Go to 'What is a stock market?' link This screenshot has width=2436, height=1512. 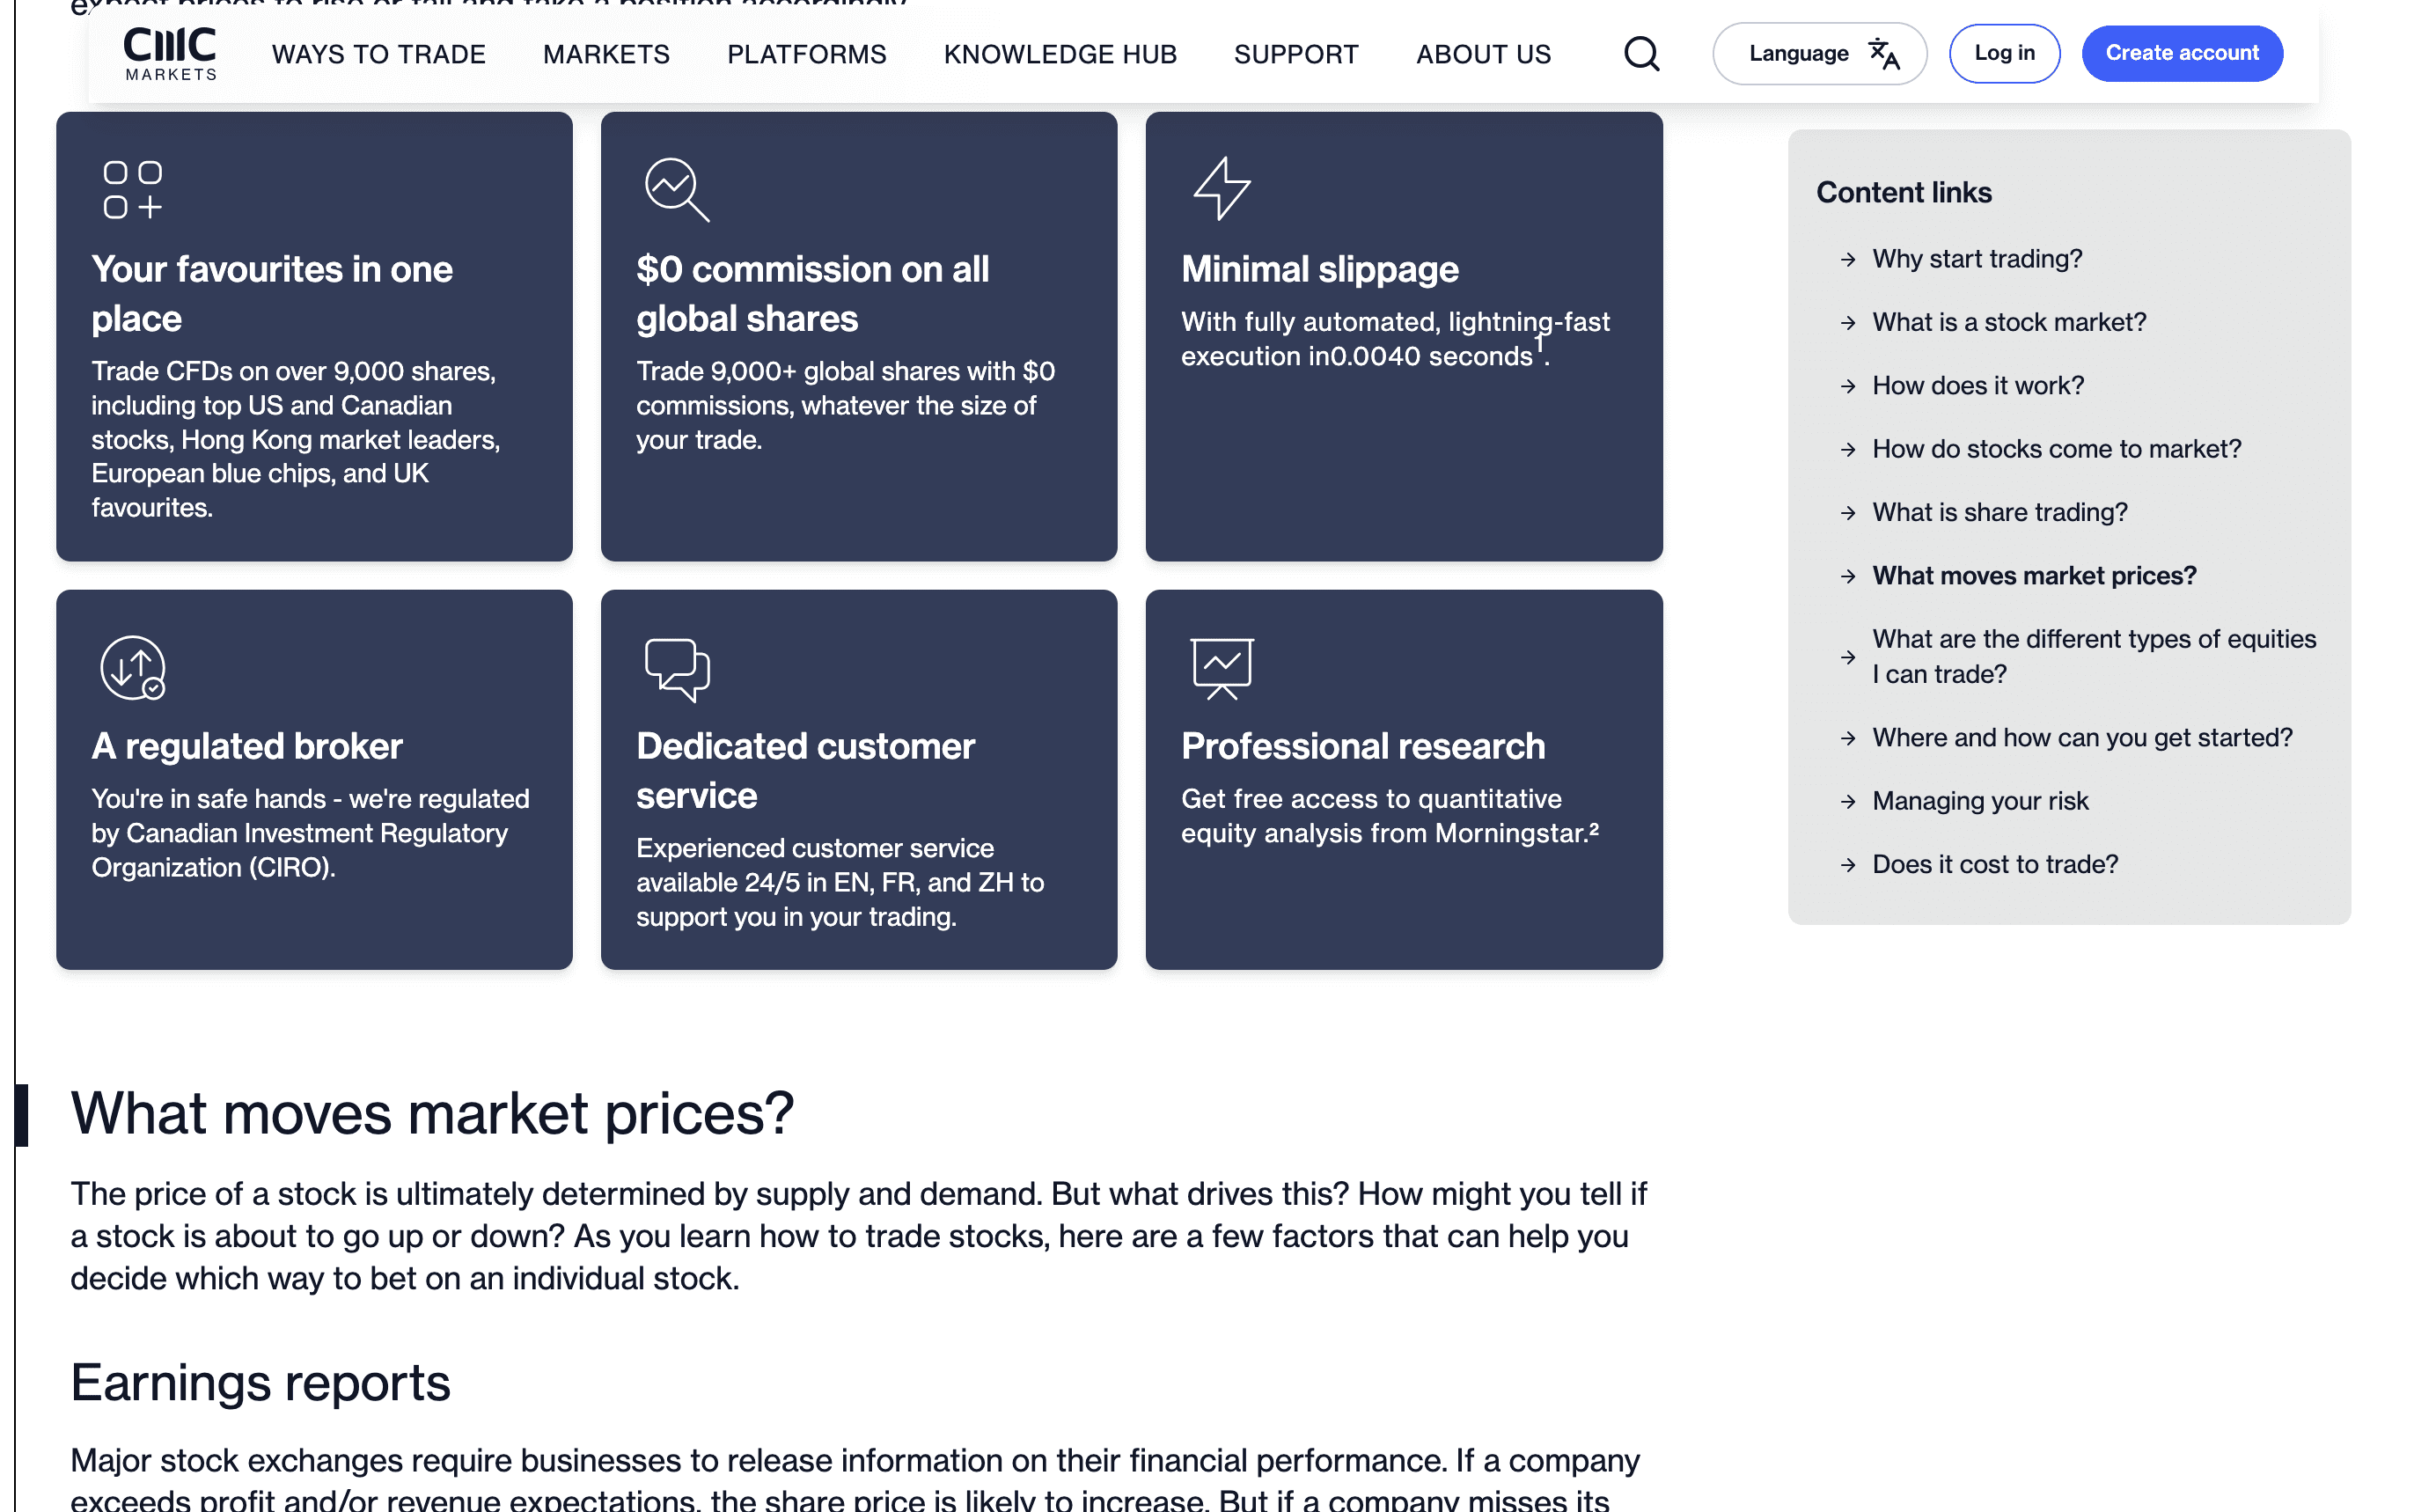point(2008,322)
